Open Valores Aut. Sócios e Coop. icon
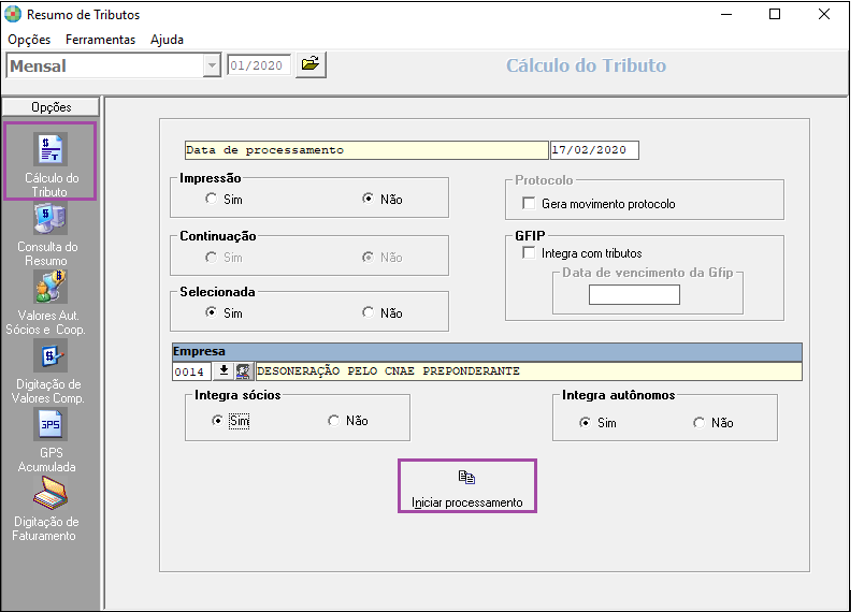The width and height of the screenshot is (851, 612). (50, 287)
